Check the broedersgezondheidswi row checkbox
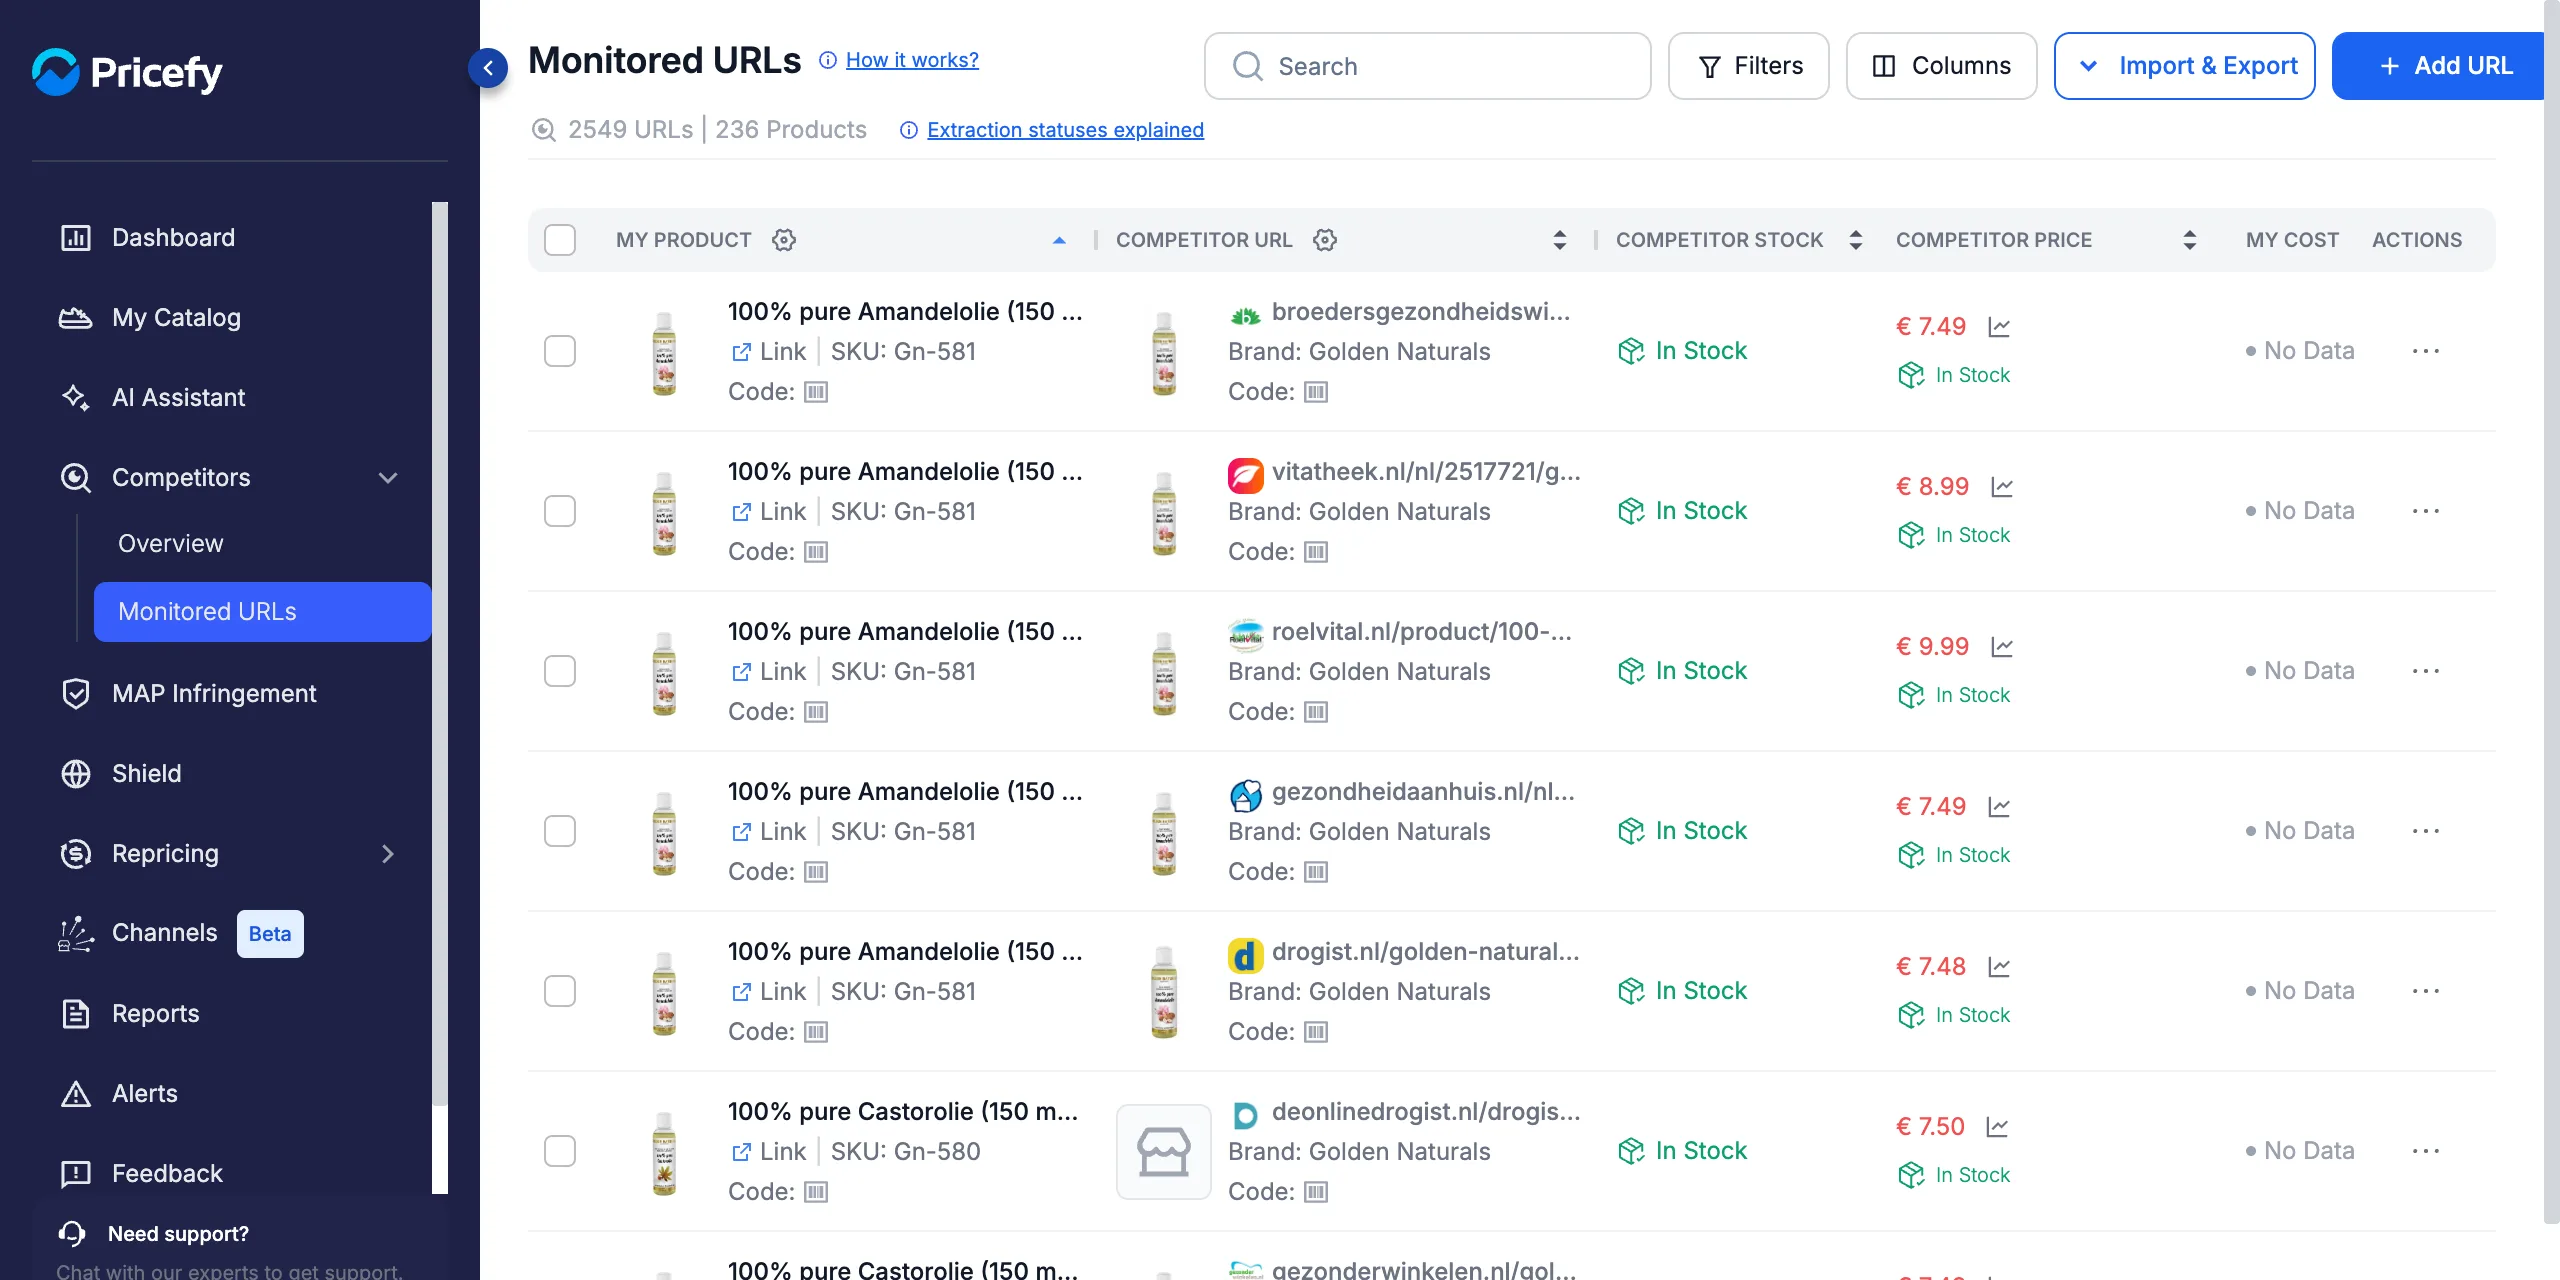The width and height of the screenshot is (2560, 1280). [x=560, y=351]
